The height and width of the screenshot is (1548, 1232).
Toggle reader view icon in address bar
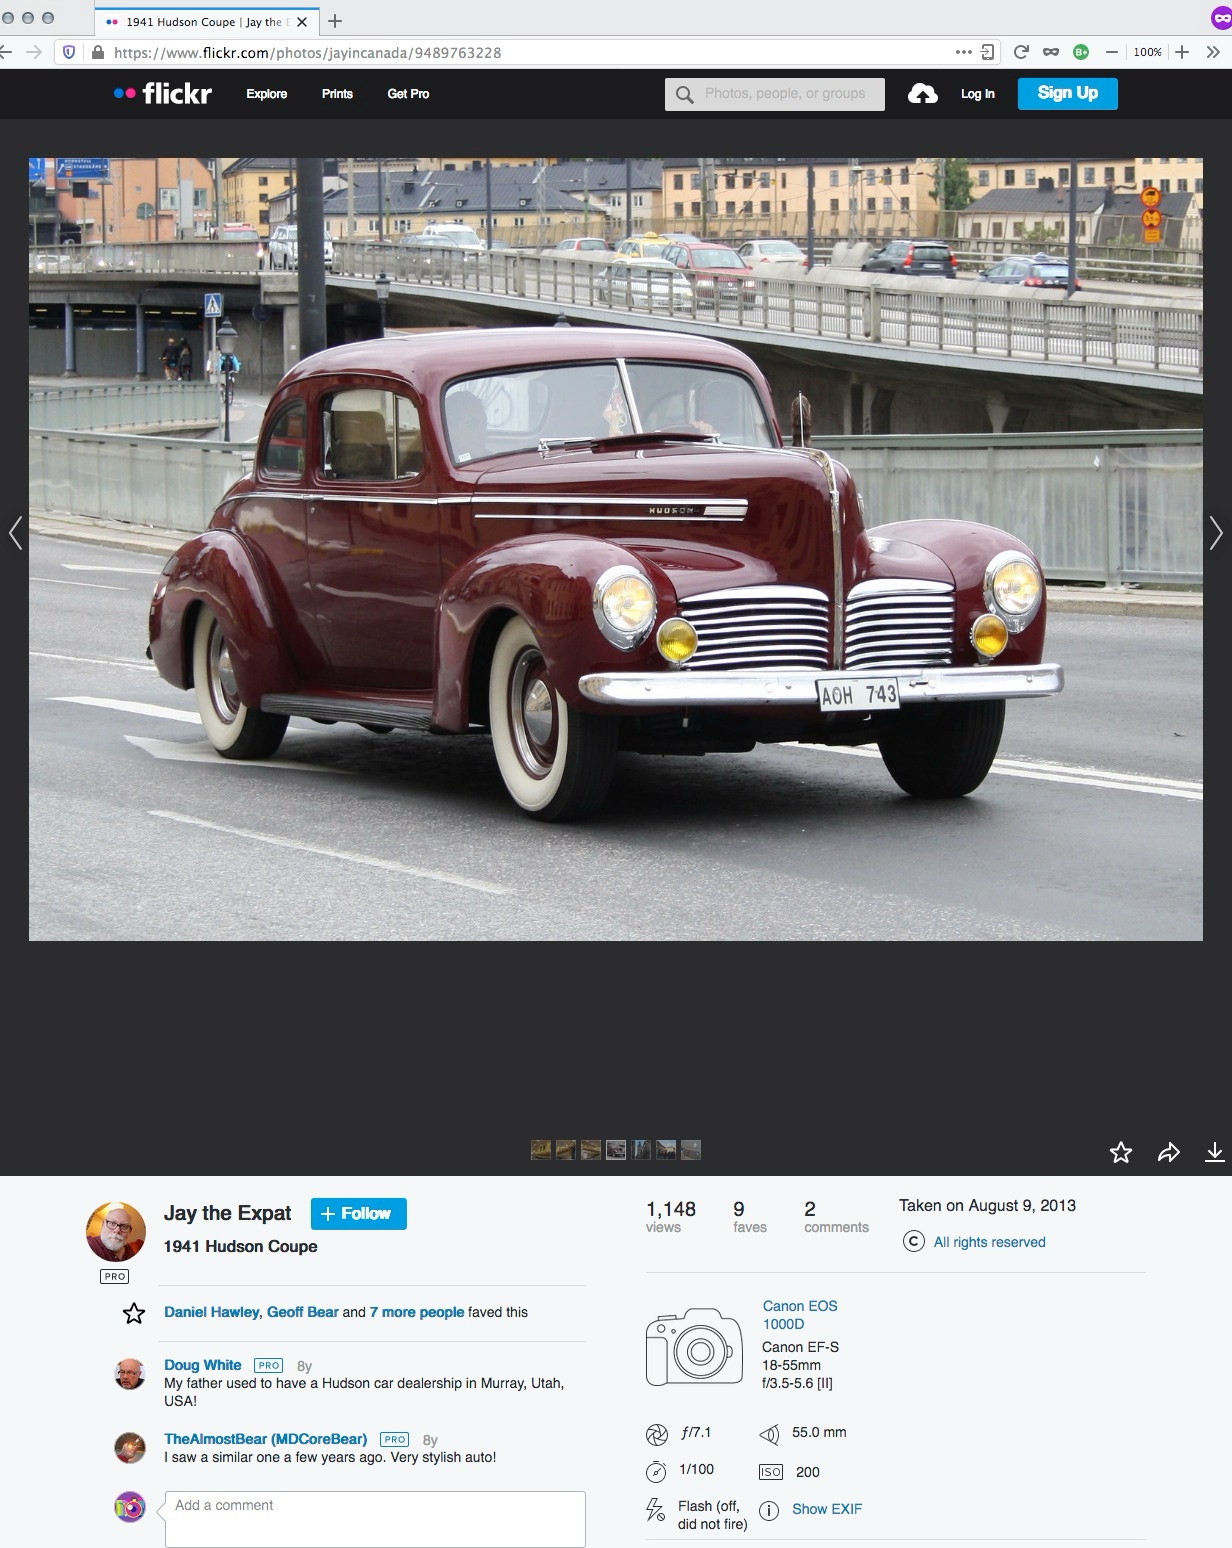988,52
